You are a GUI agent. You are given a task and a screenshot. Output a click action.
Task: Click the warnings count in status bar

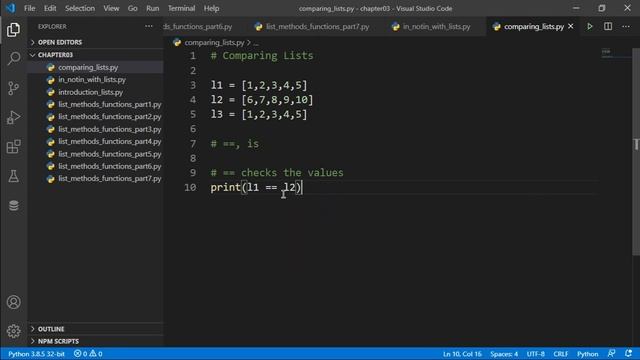pyautogui.click(x=96, y=354)
